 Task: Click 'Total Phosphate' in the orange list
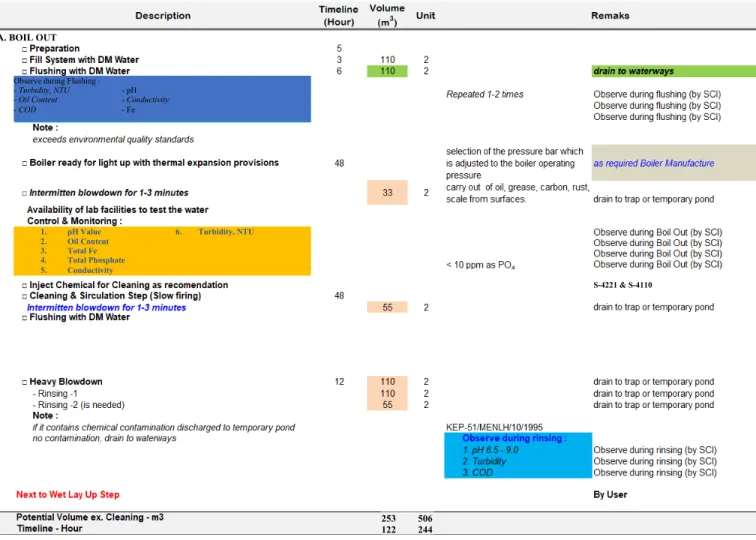pyautogui.click(x=96, y=260)
